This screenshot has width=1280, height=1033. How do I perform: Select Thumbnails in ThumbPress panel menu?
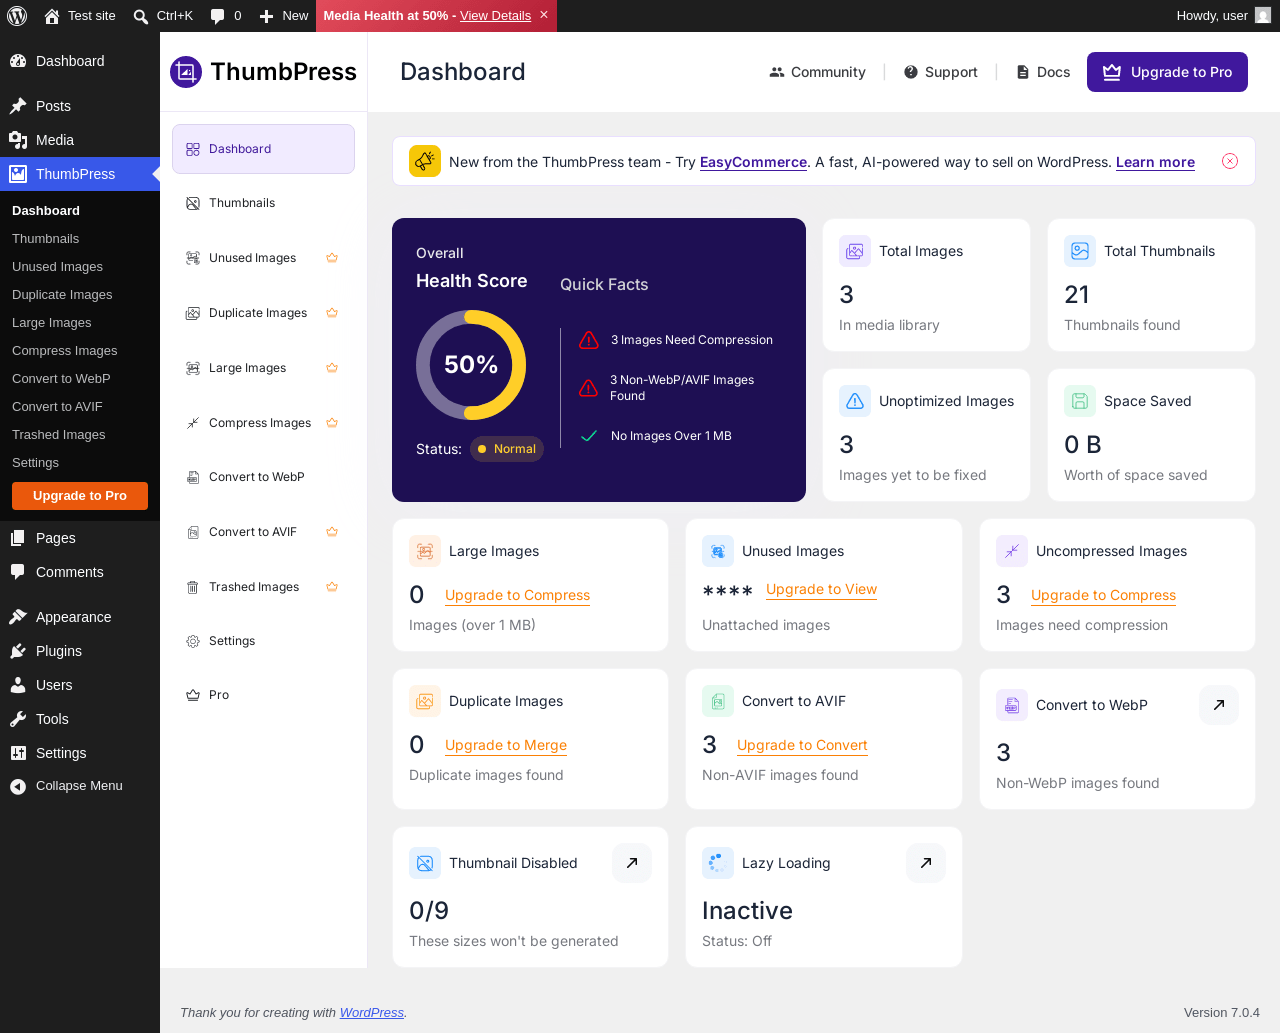click(x=263, y=203)
